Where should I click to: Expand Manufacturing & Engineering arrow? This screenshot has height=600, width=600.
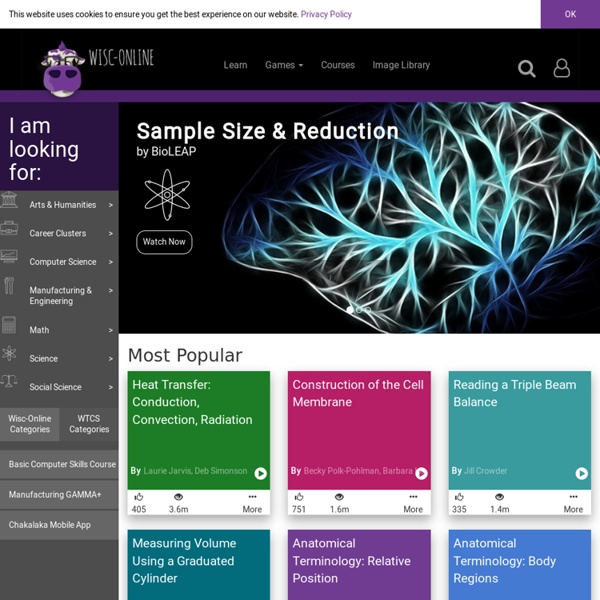[x=111, y=290]
